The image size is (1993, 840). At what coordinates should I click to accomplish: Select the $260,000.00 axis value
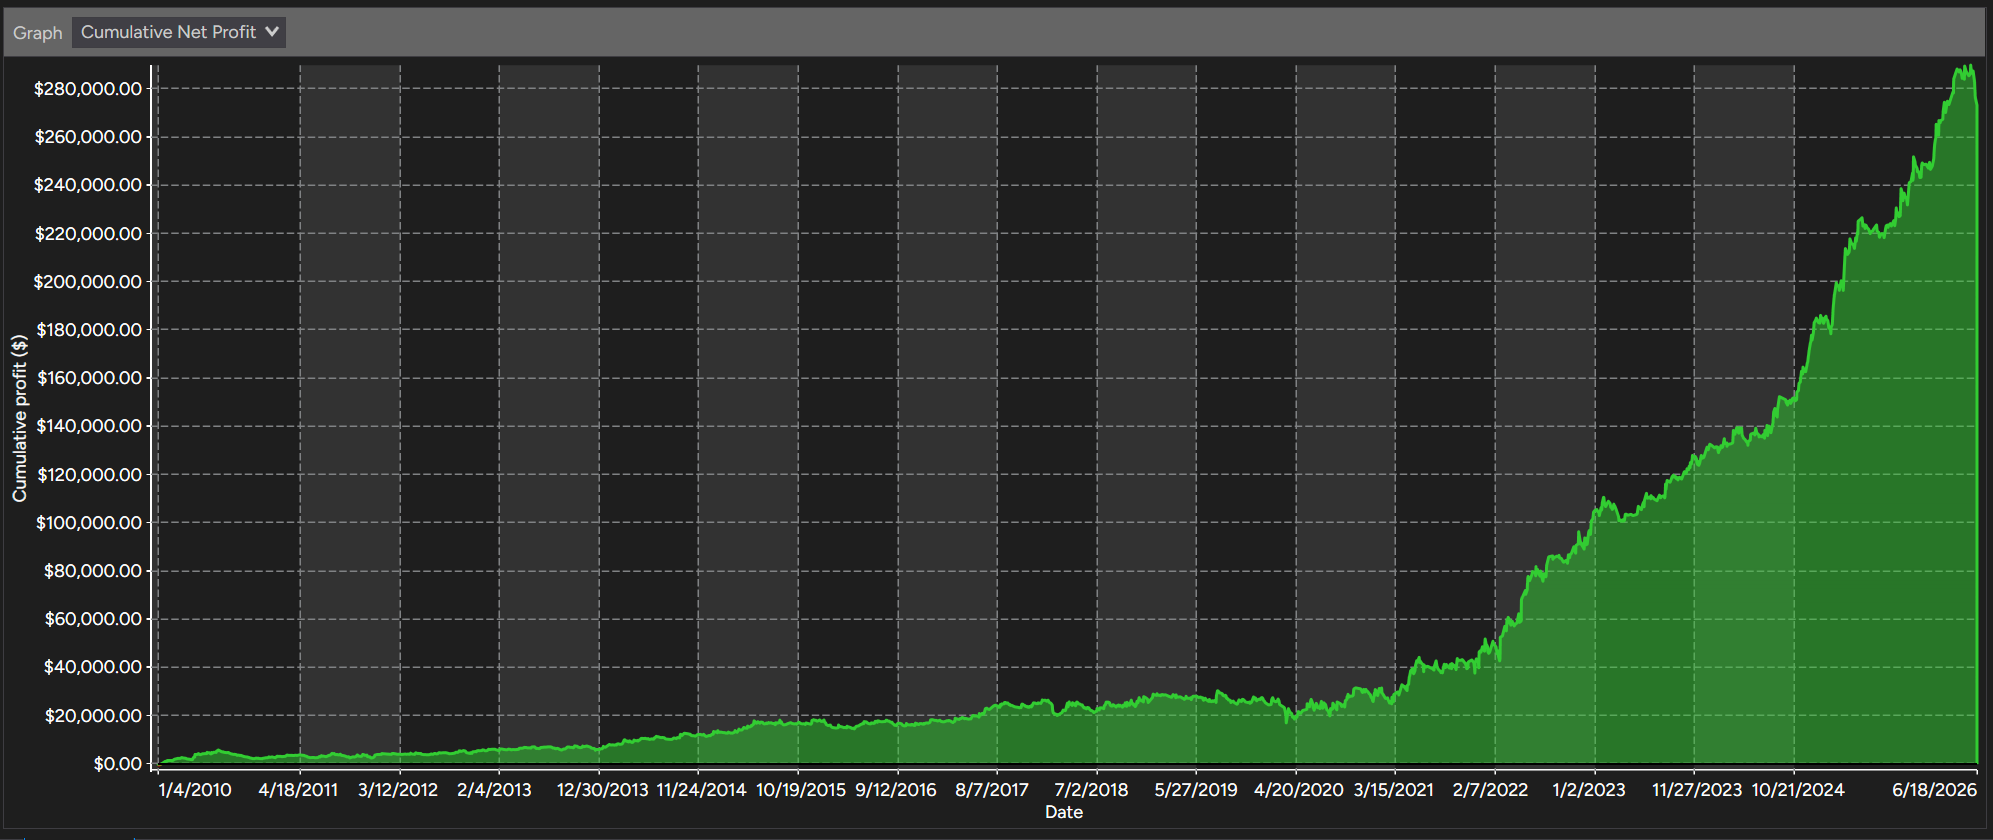88,137
